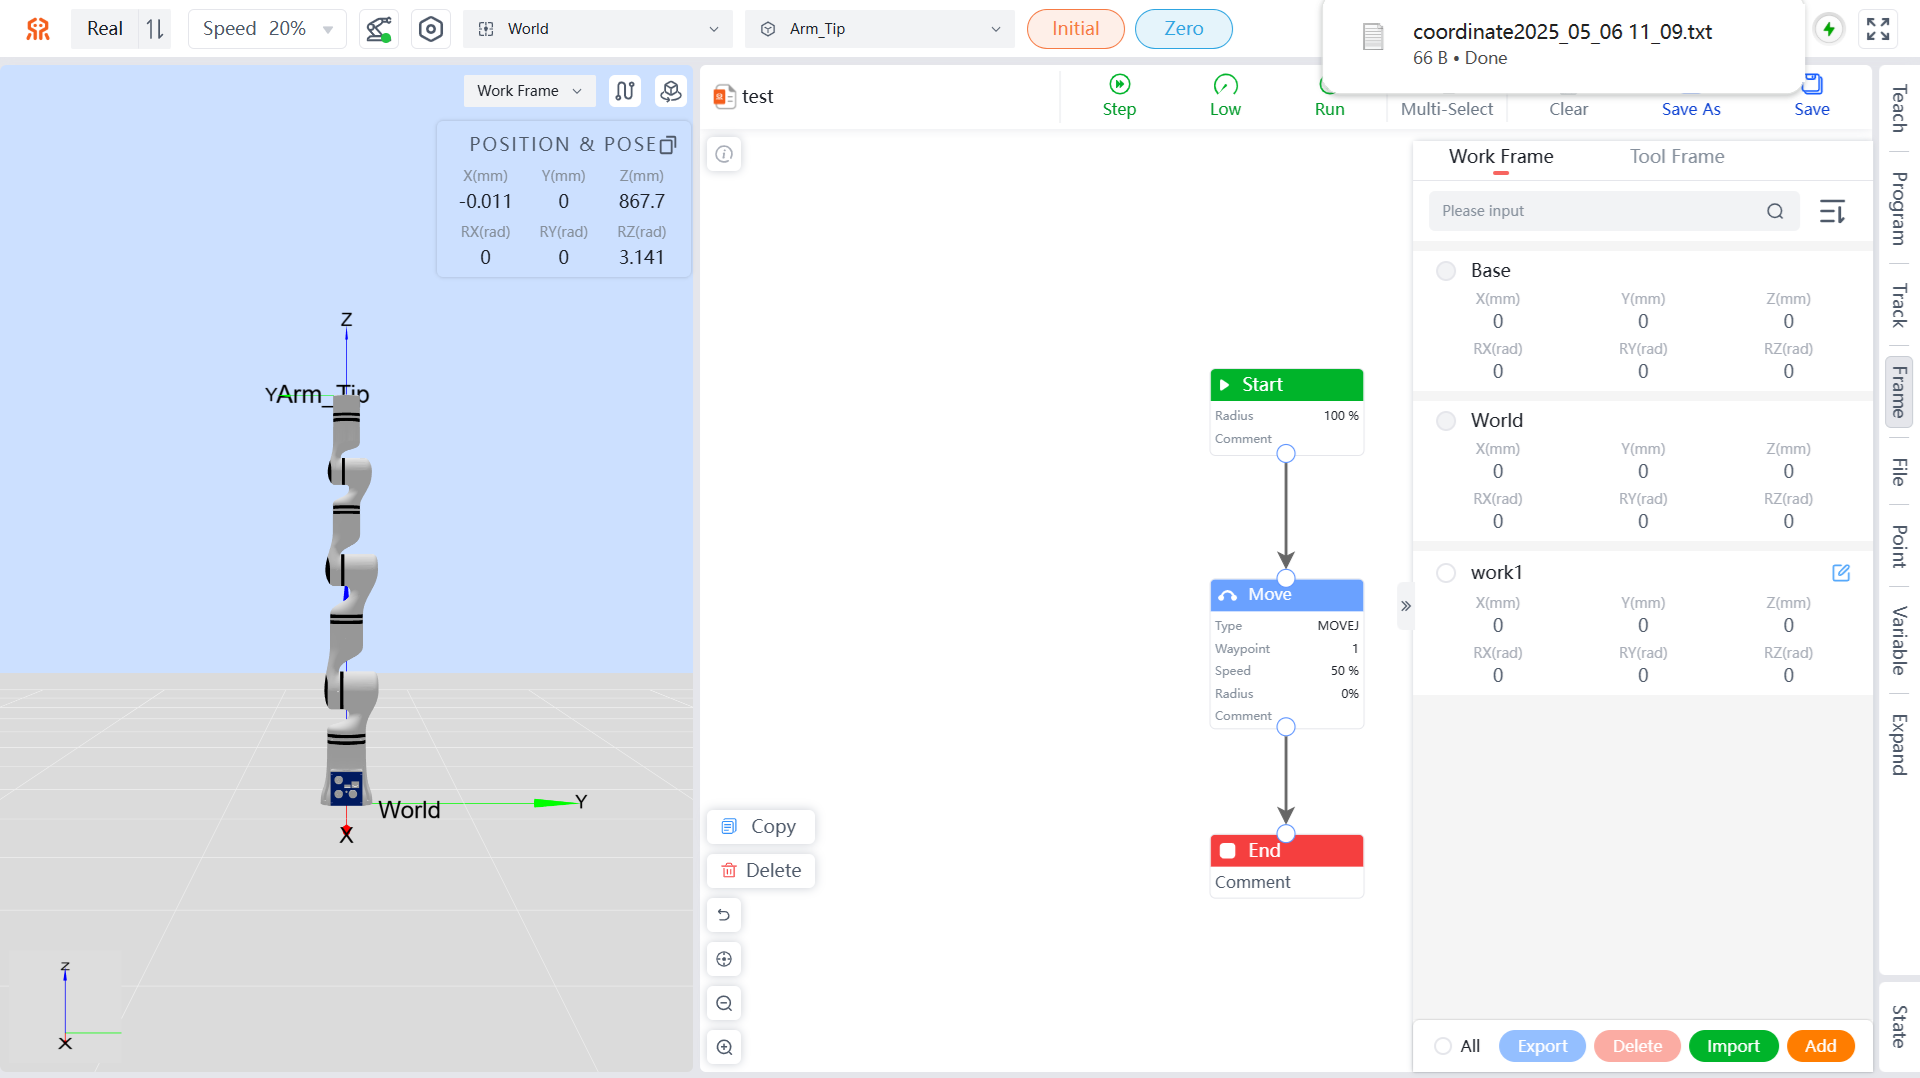The height and width of the screenshot is (1078, 1920).
Task: Click the zoom out magnifier icon
Action: coord(724,1003)
